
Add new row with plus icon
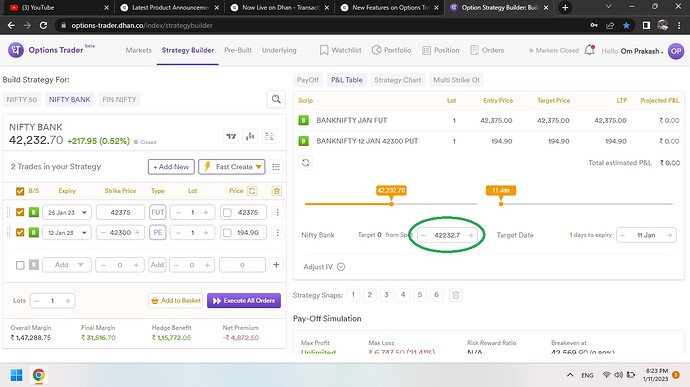(276, 265)
